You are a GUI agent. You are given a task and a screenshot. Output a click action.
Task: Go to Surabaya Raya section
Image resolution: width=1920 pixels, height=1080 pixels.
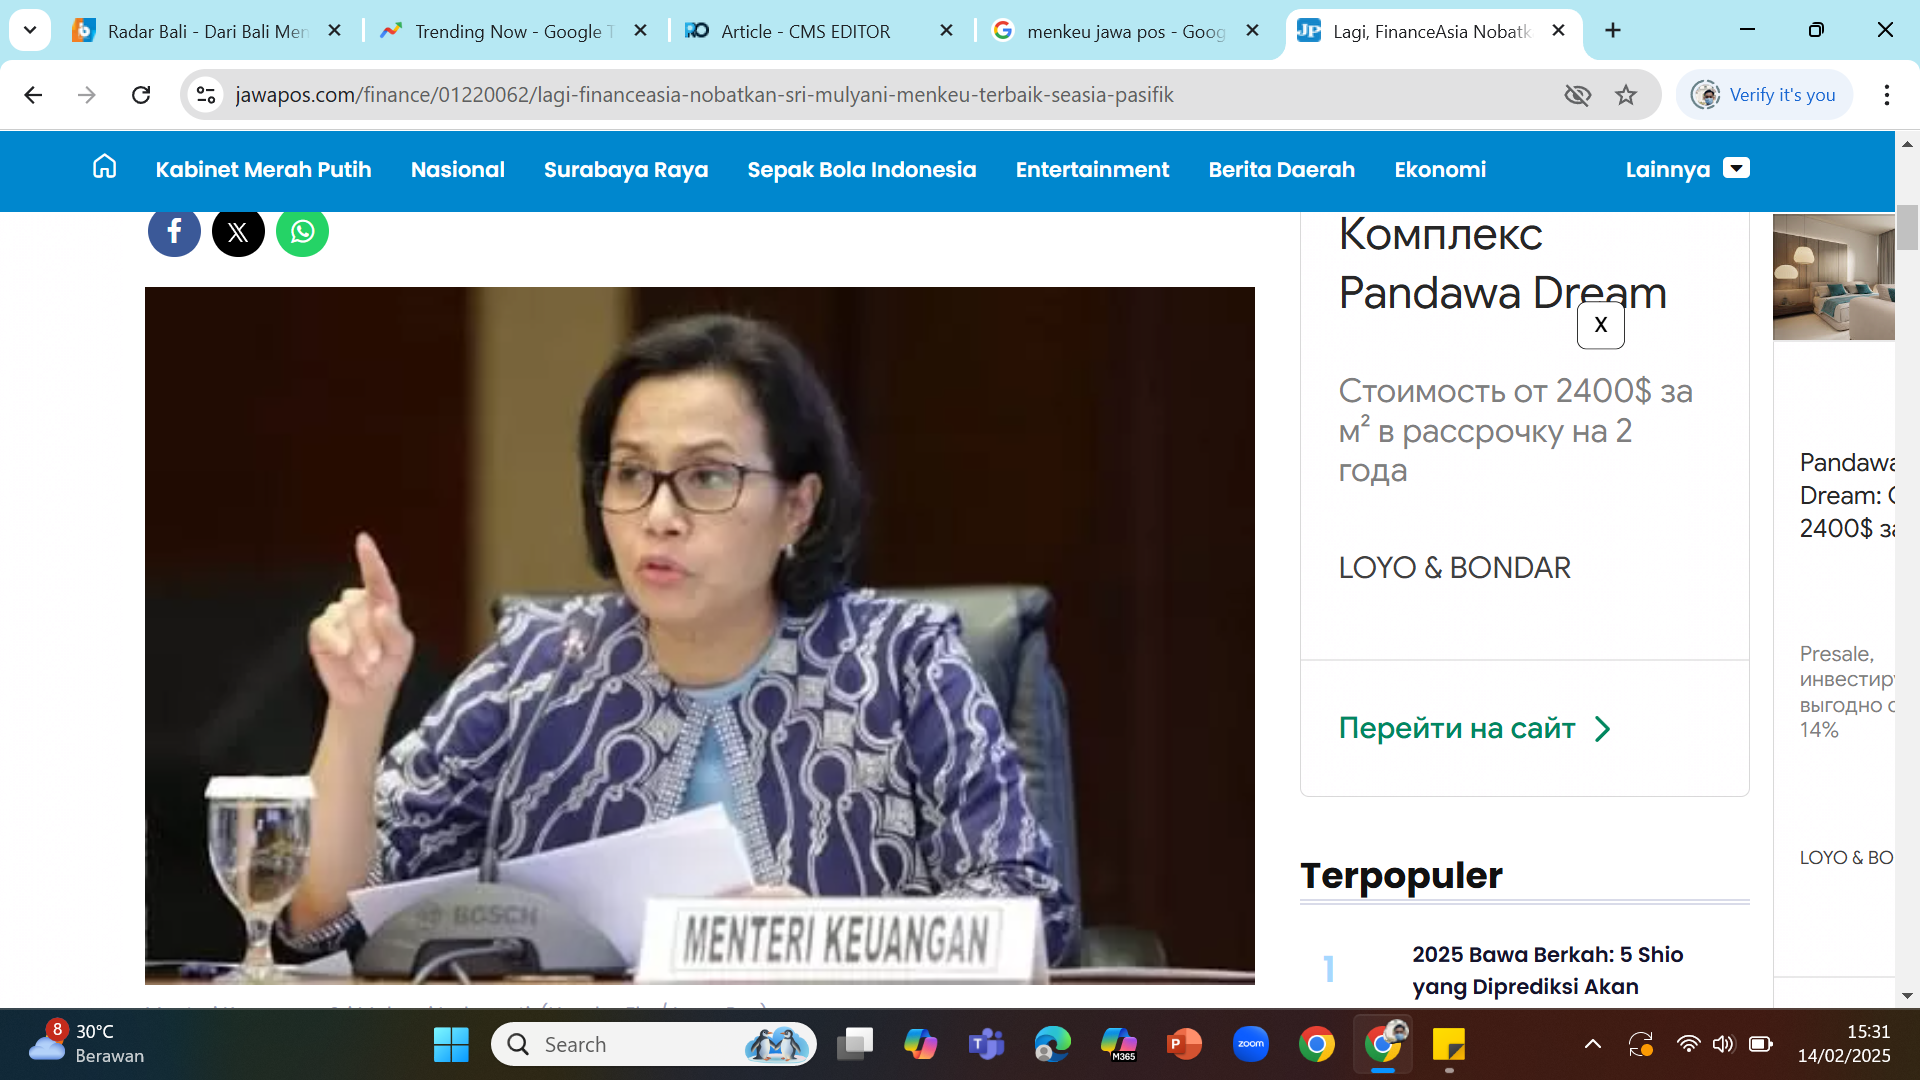[x=626, y=169]
